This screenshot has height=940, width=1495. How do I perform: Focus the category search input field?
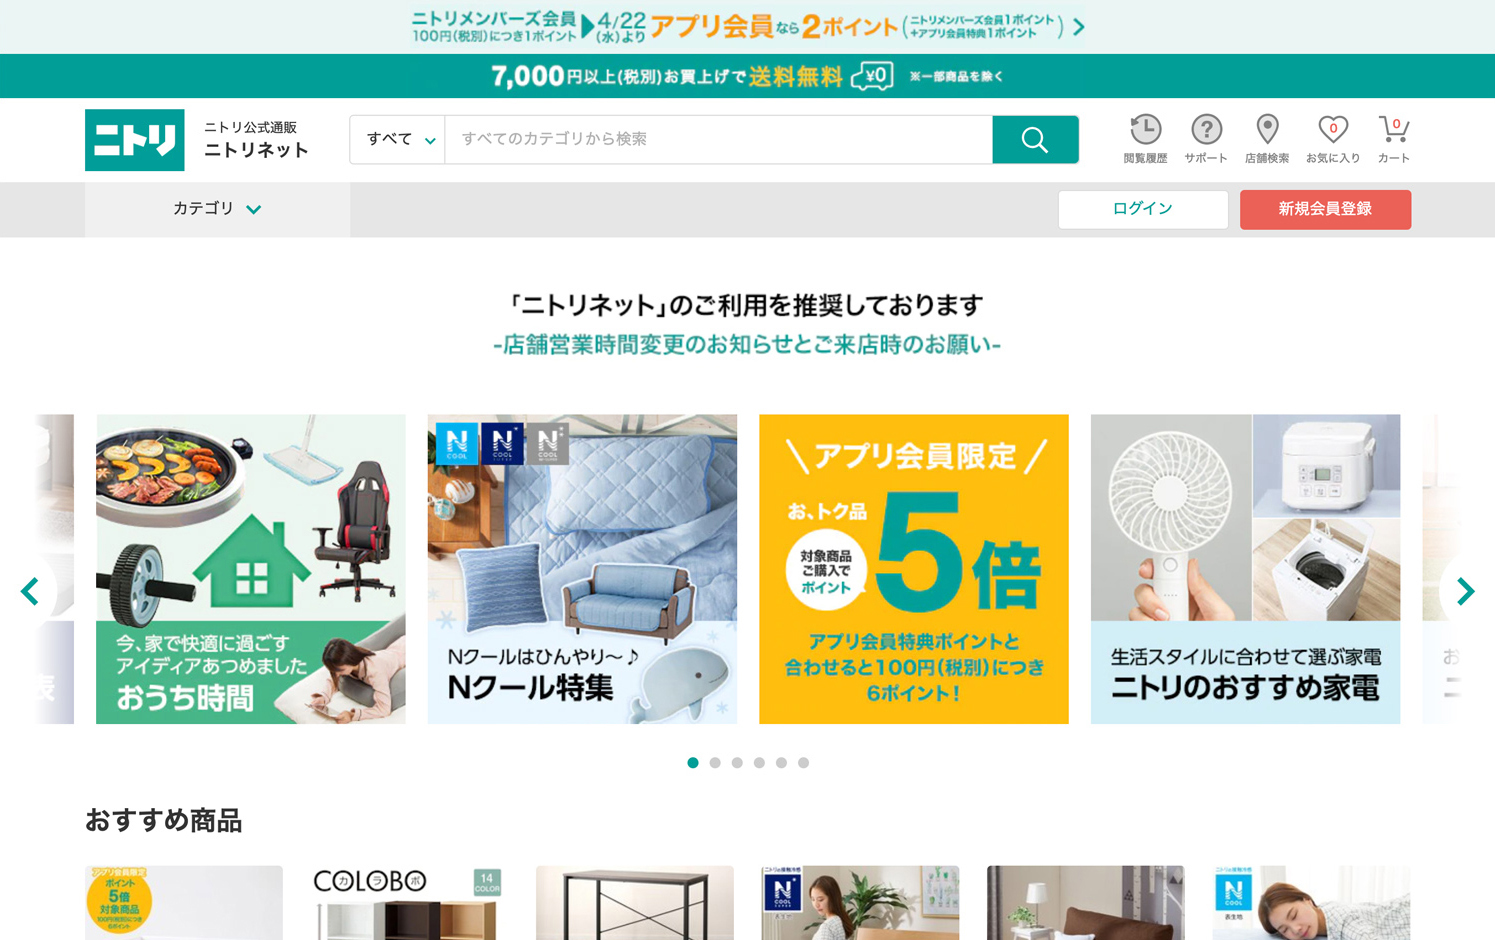pos(719,139)
